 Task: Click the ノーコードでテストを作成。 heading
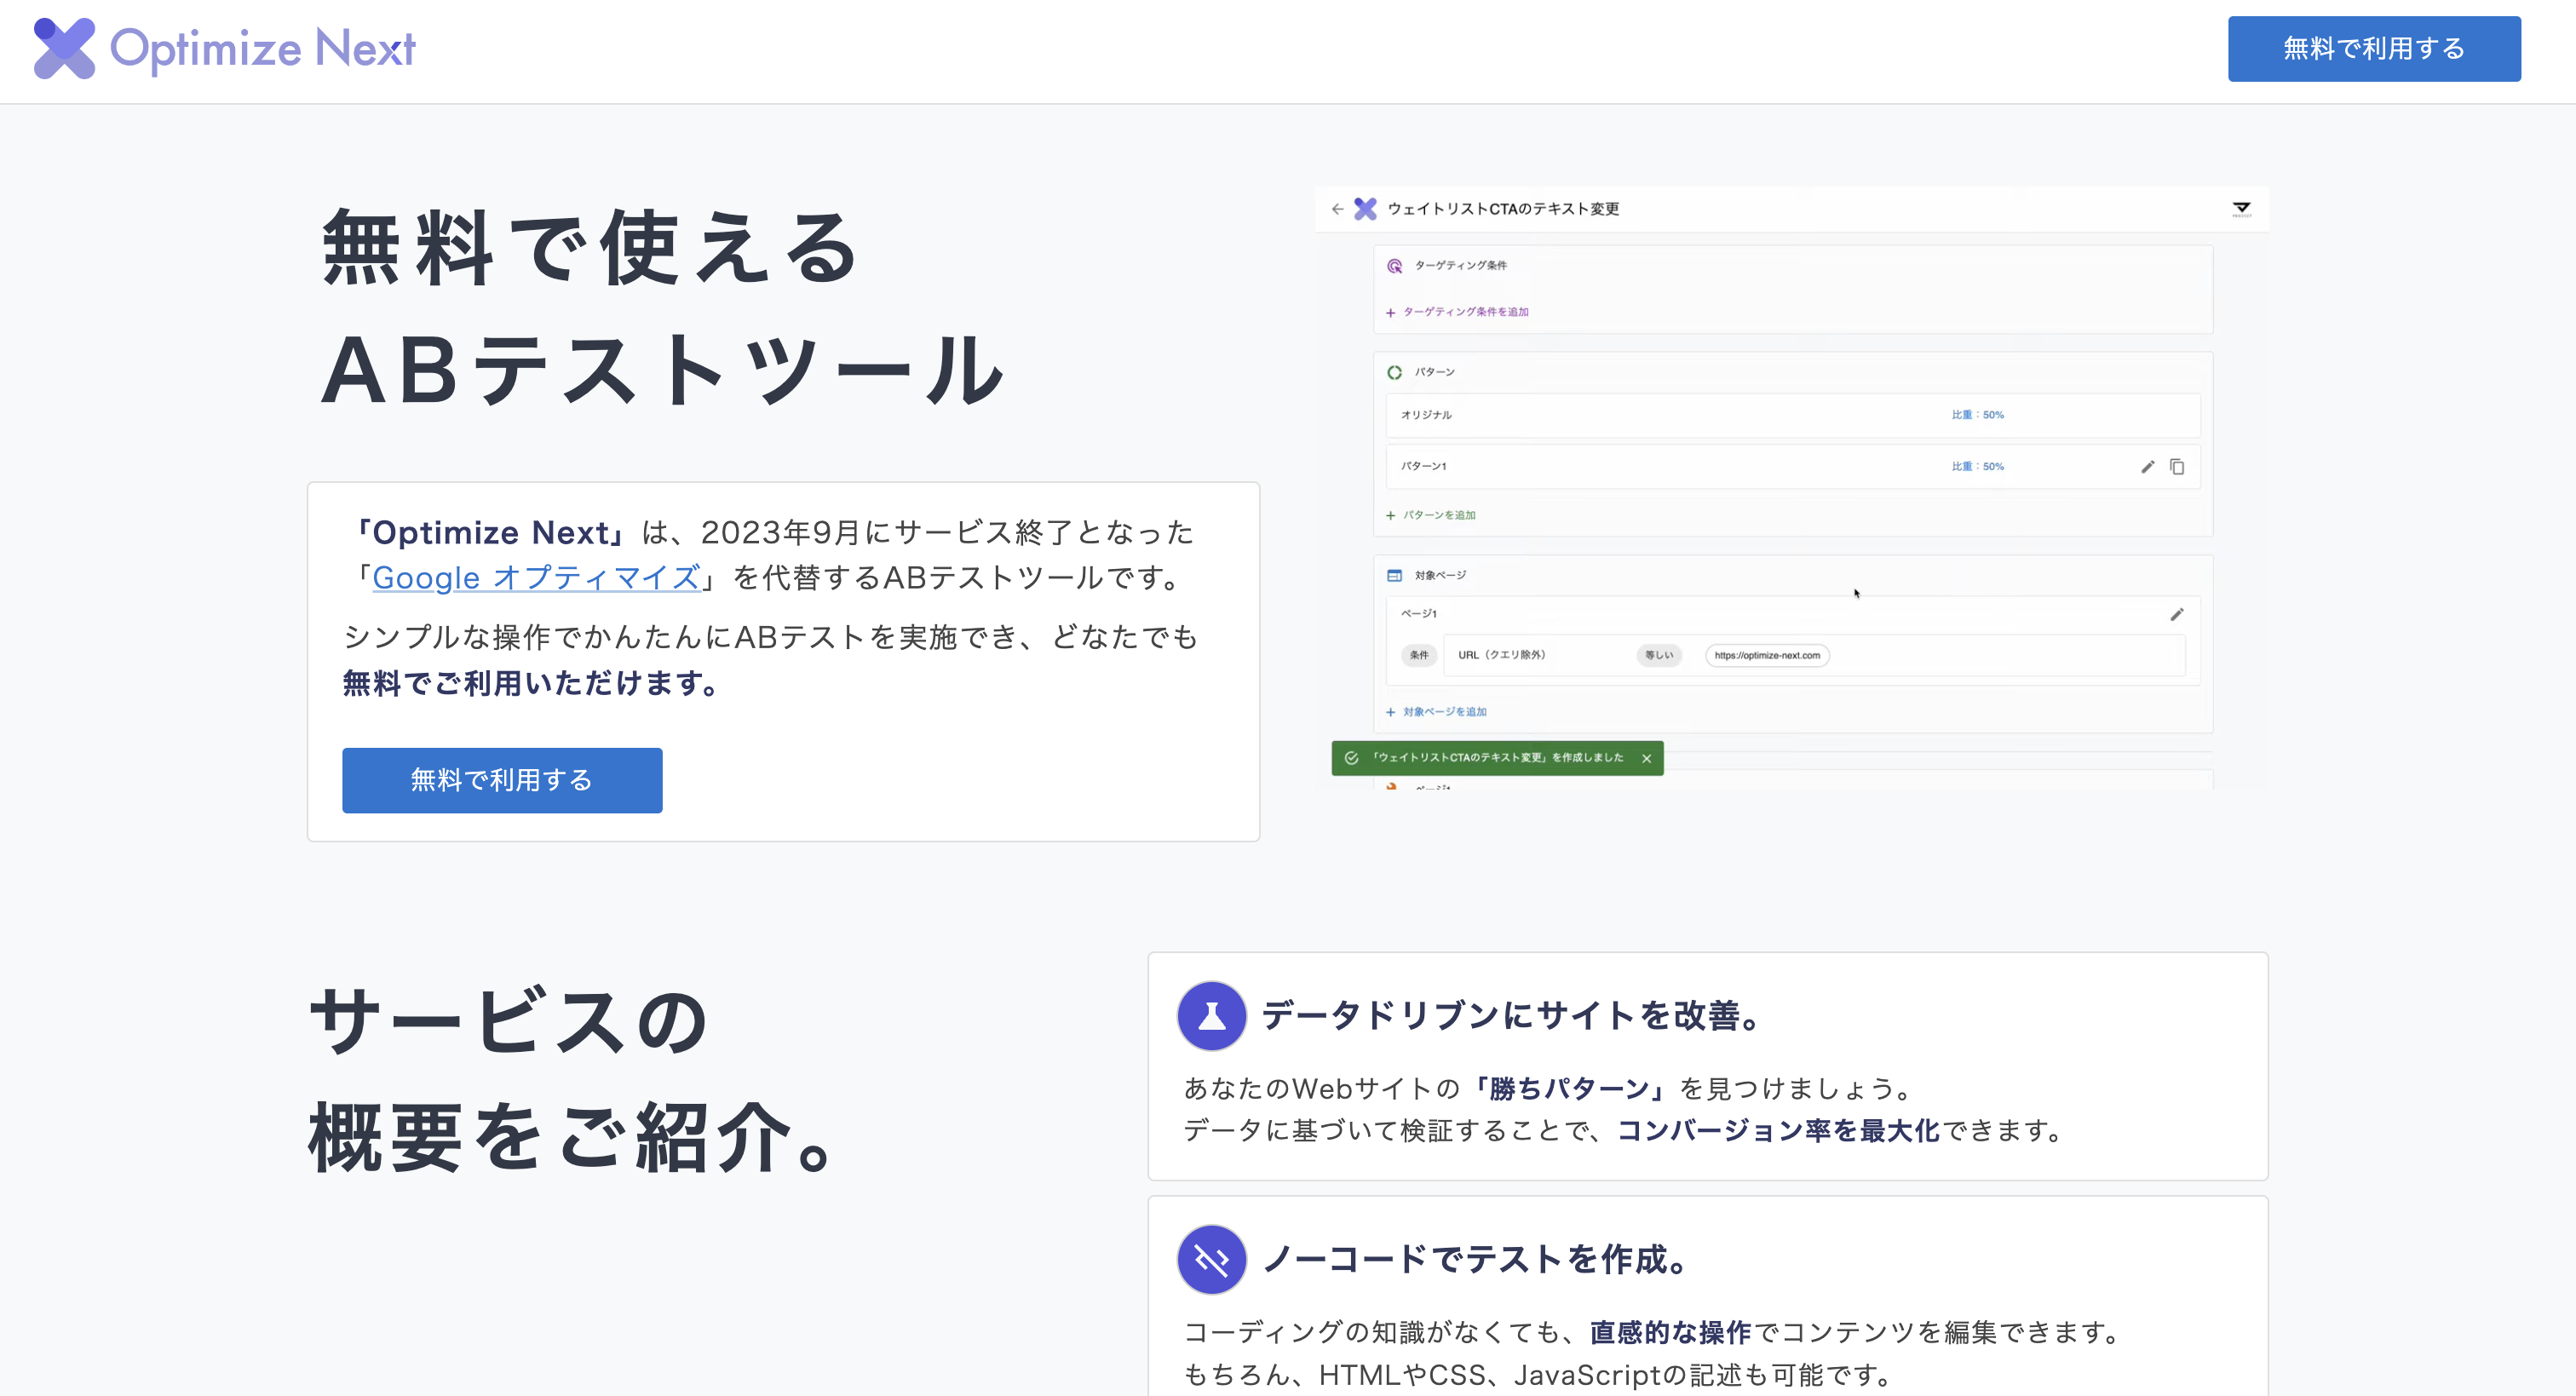1475,1260
